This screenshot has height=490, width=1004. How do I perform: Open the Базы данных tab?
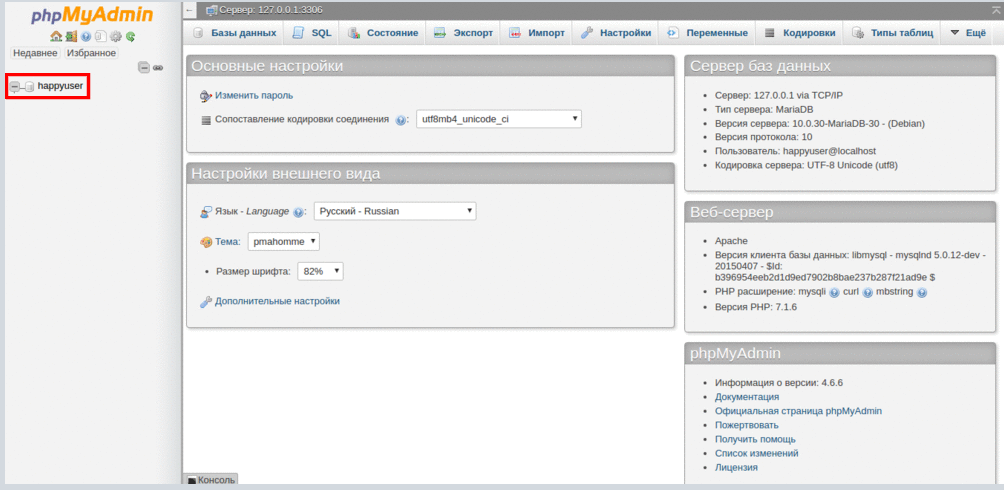[x=234, y=33]
